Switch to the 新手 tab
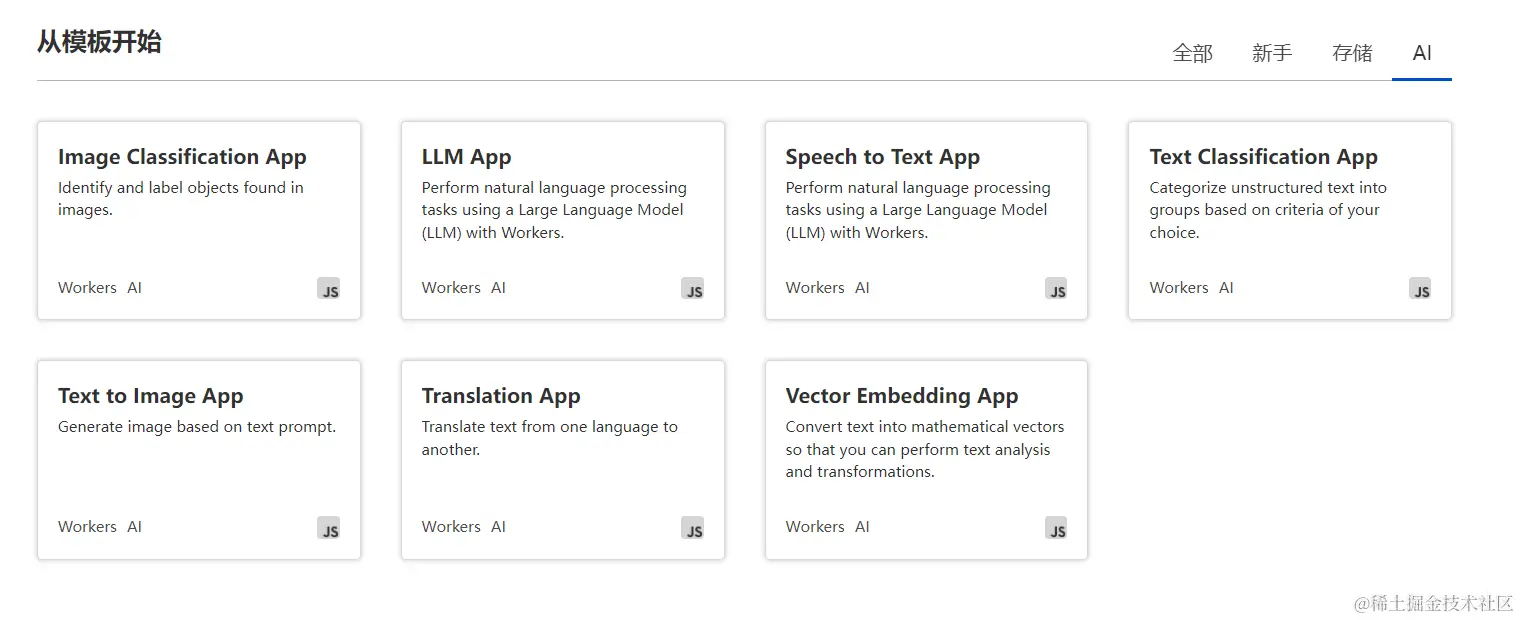 pos(1272,53)
